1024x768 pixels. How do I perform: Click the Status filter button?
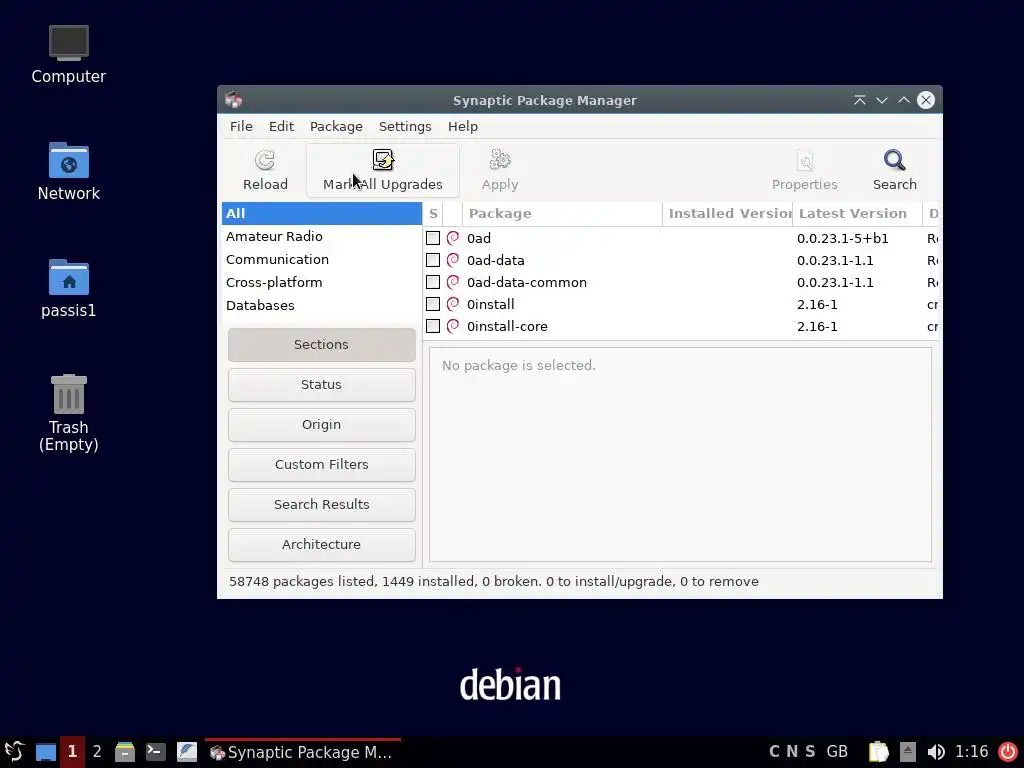click(x=321, y=384)
